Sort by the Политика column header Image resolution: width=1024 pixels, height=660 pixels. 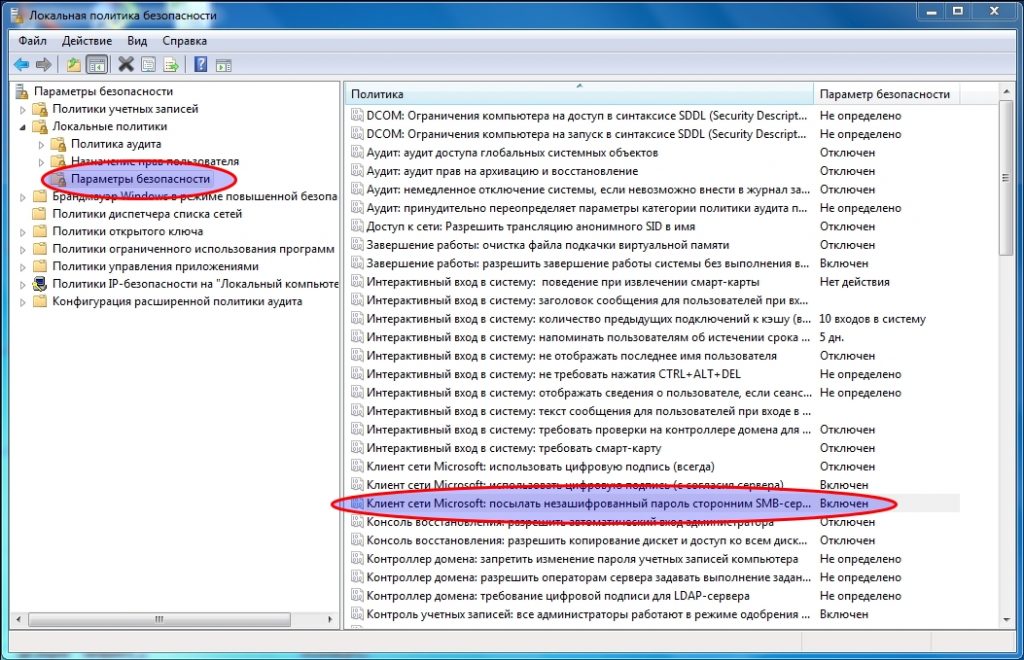pyautogui.click(x=579, y=94)
